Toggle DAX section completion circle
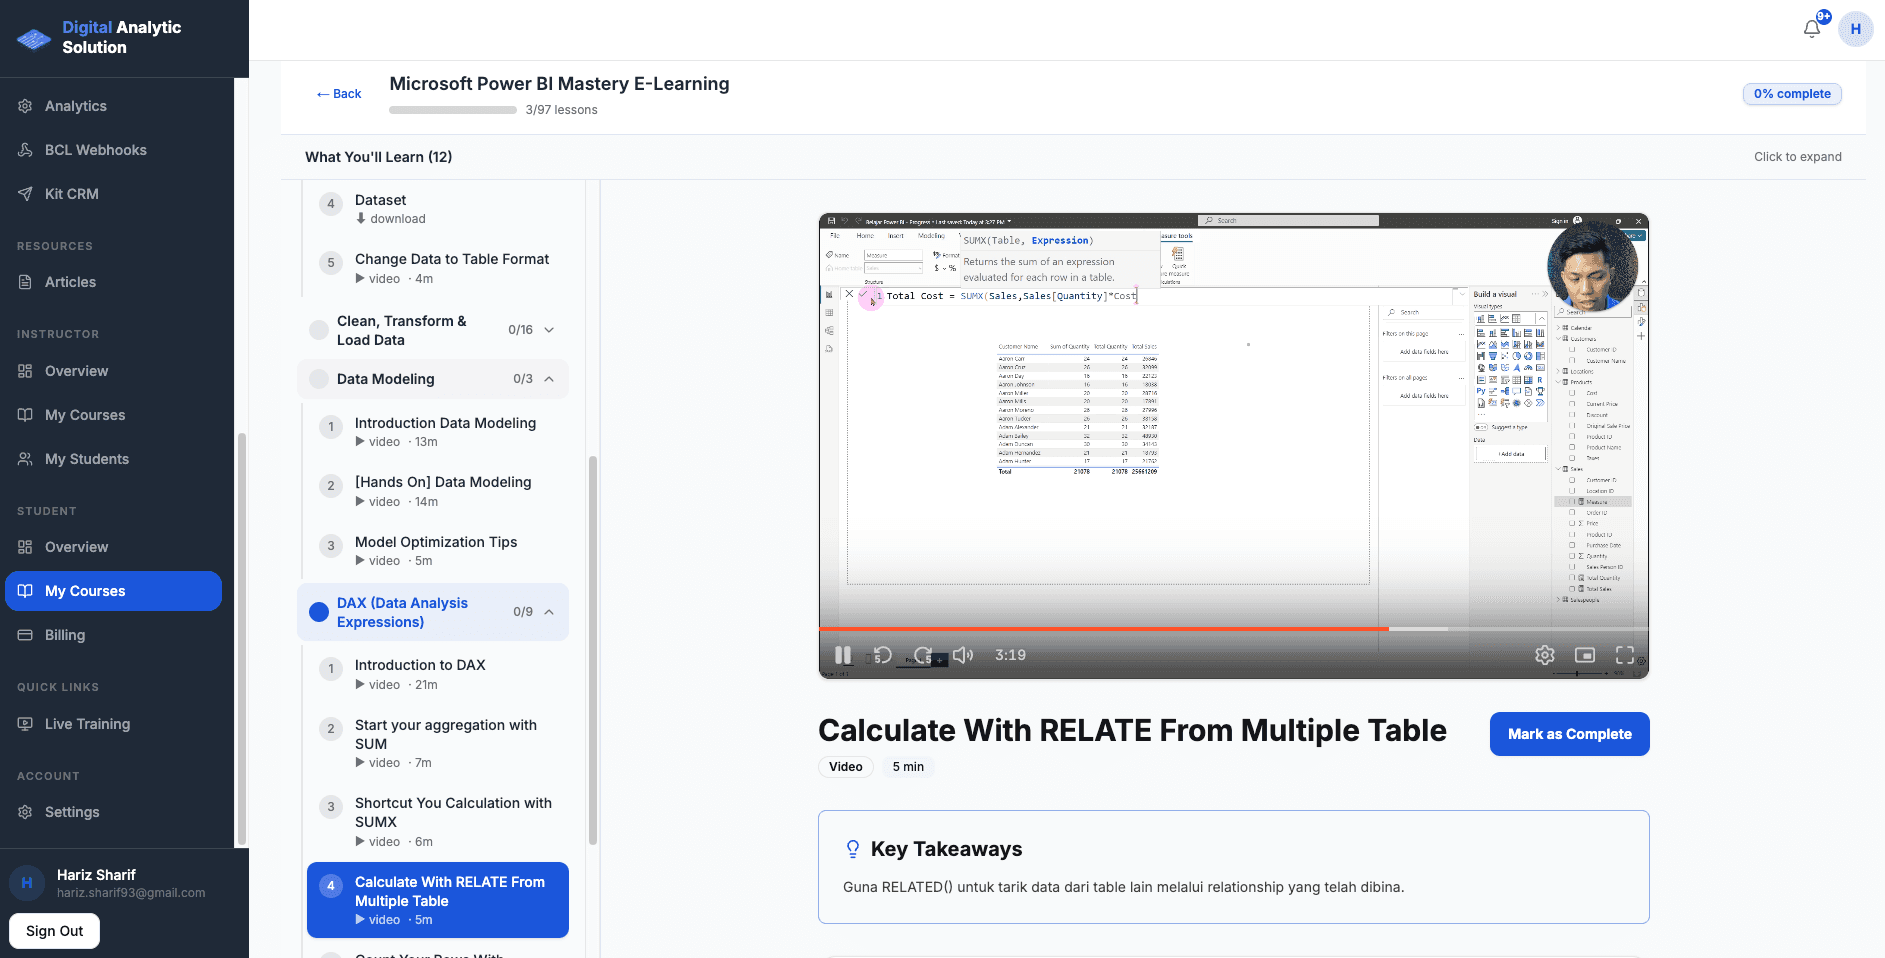Image resolution: width=1885 pixels, height=958 pixels. pos(319,612)
